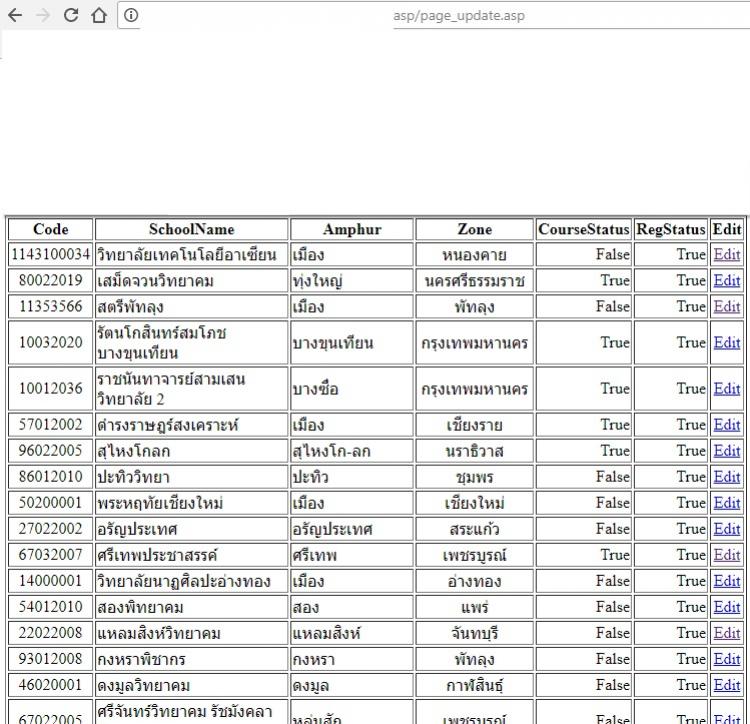Reload the page with refresh icon

click(x=70, y=15)
